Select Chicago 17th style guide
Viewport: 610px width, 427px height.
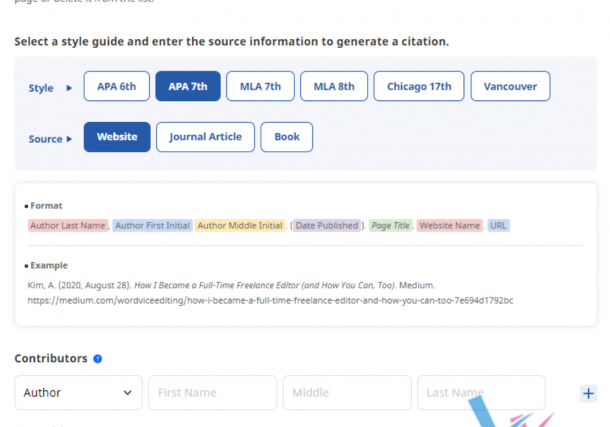coord(419,87)
